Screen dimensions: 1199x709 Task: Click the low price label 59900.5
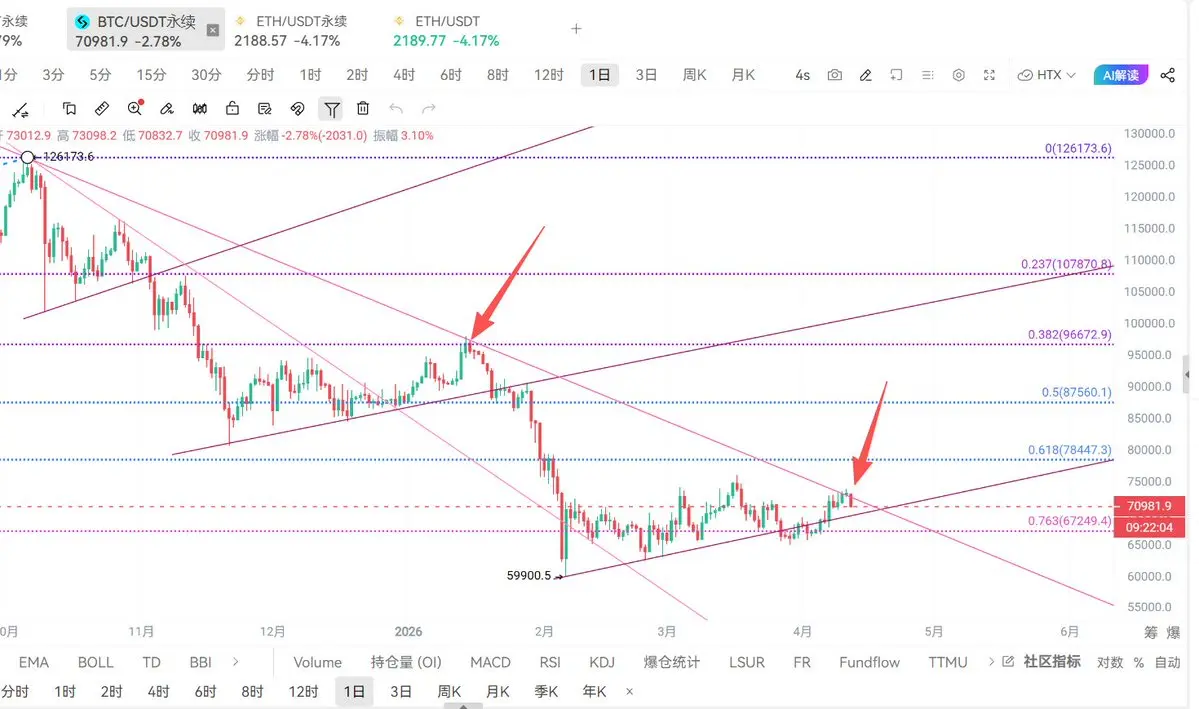(528, 575)
